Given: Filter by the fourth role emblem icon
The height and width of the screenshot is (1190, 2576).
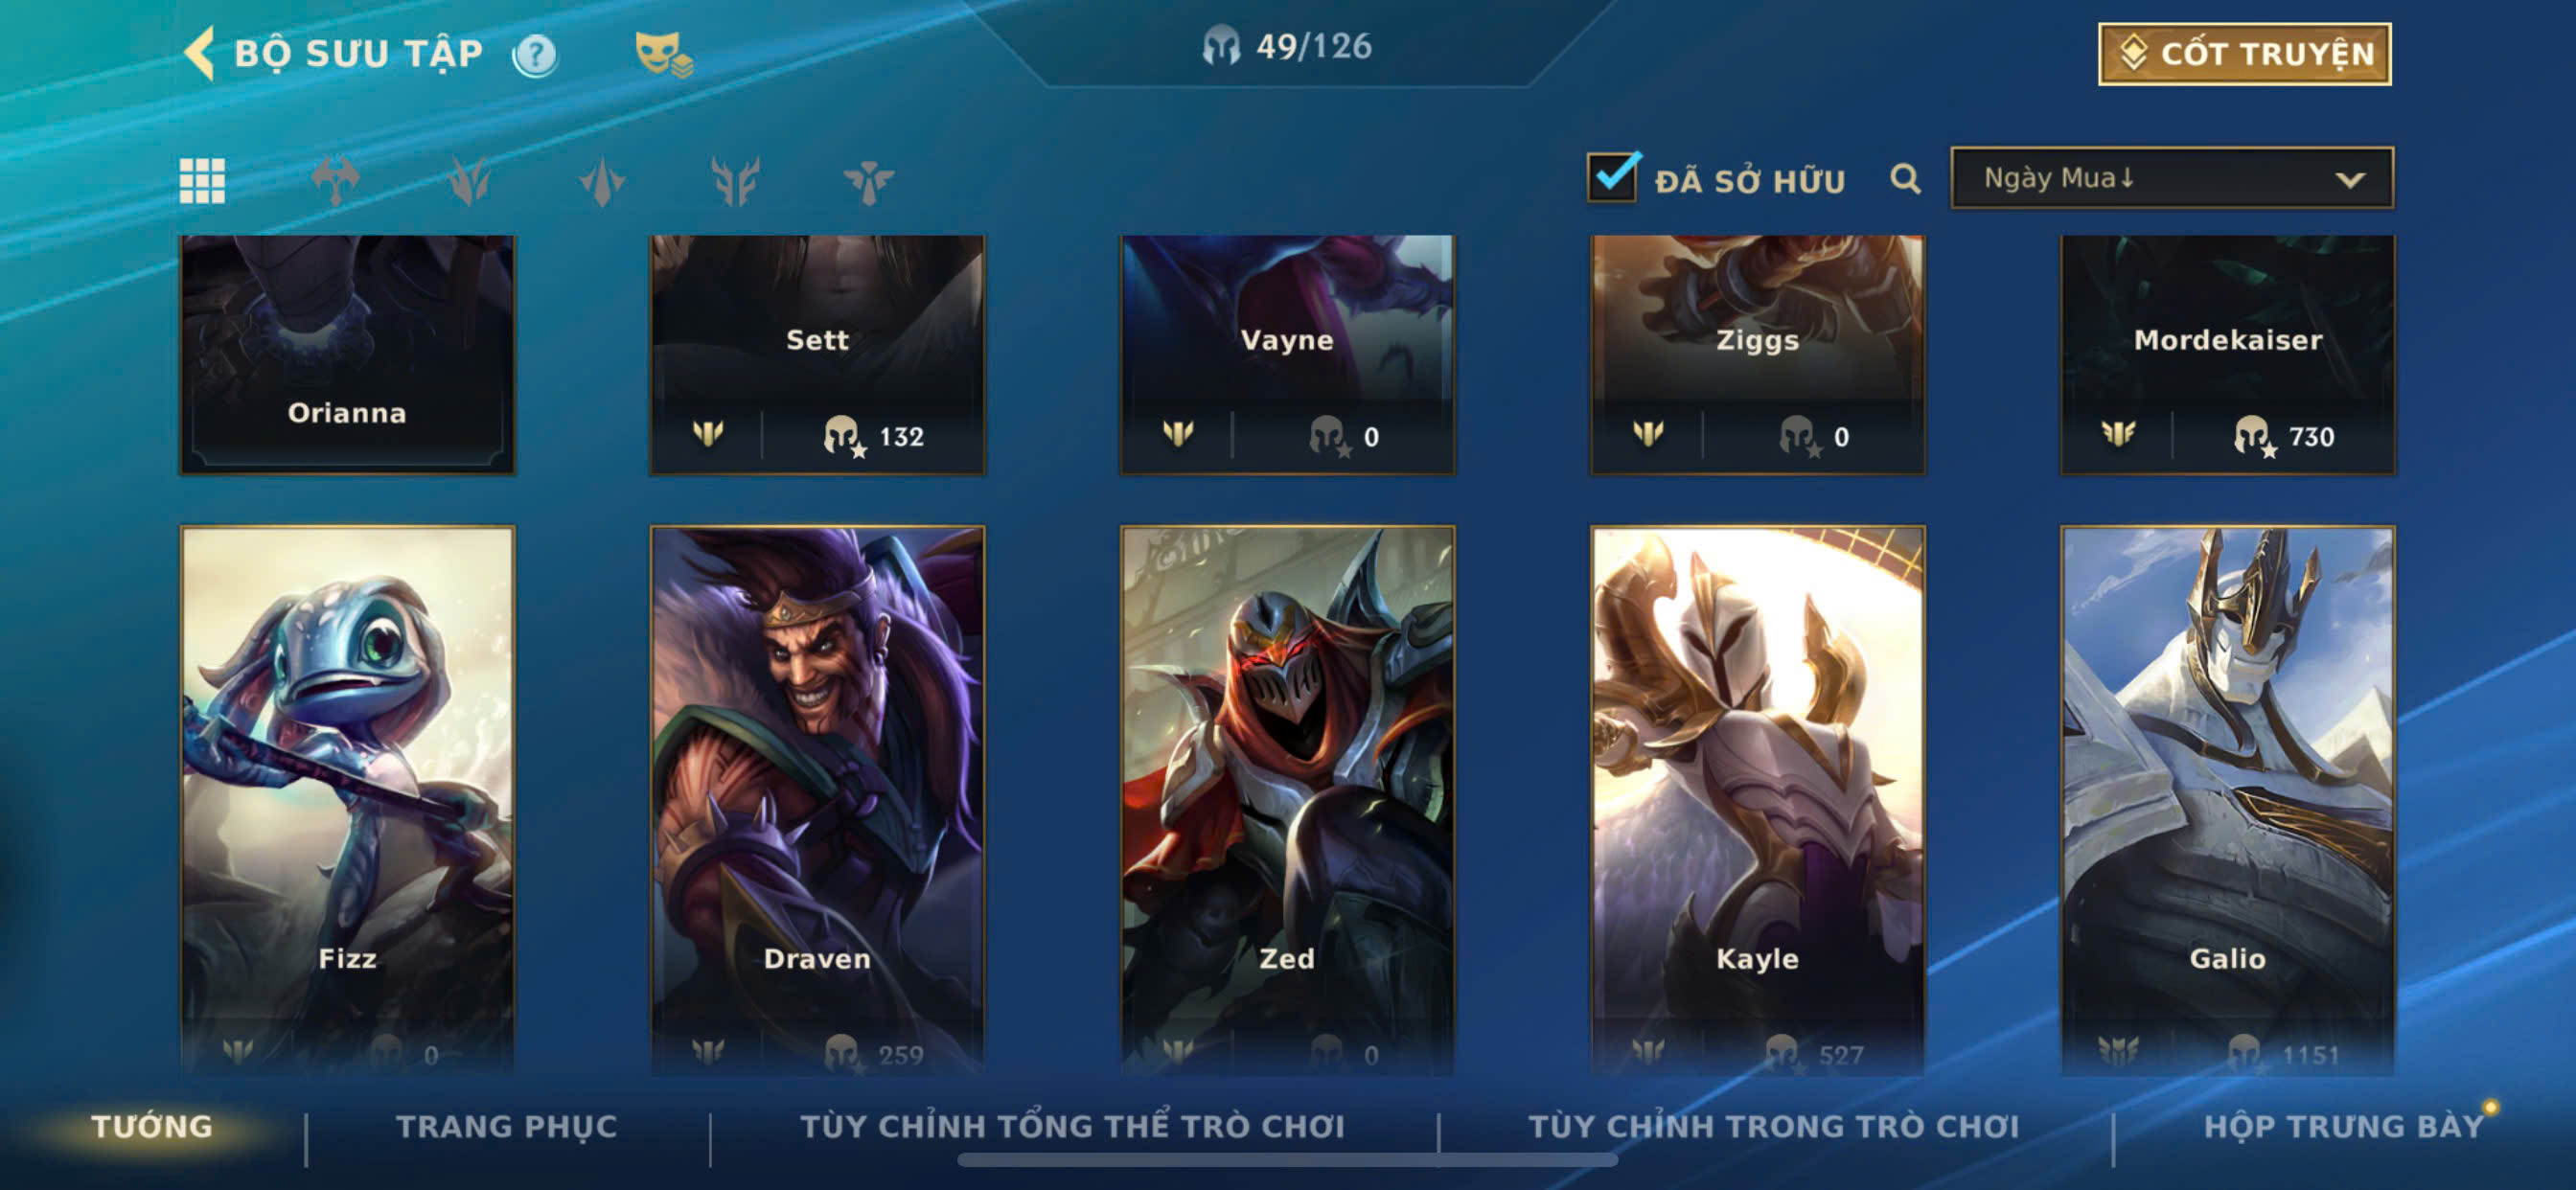Looking at the screenshot, I should (x=735, y=181).
